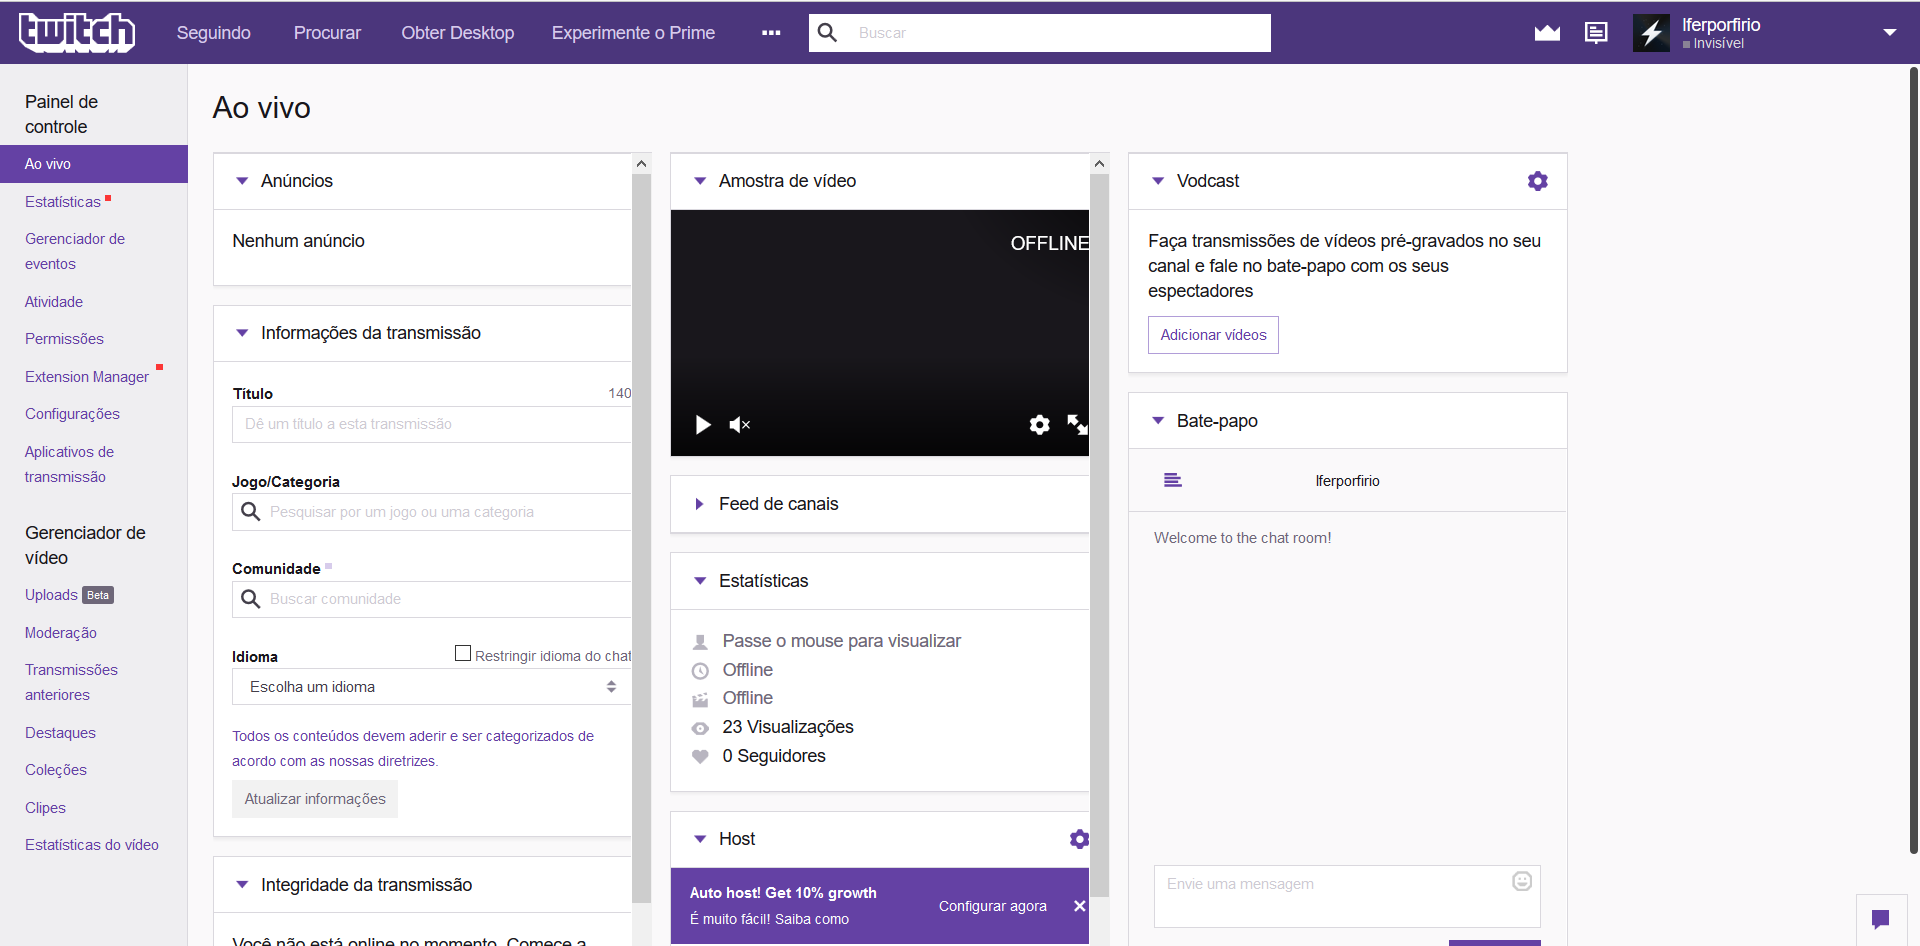
Task: Play the video preview
Action: (x=703, y=425)
